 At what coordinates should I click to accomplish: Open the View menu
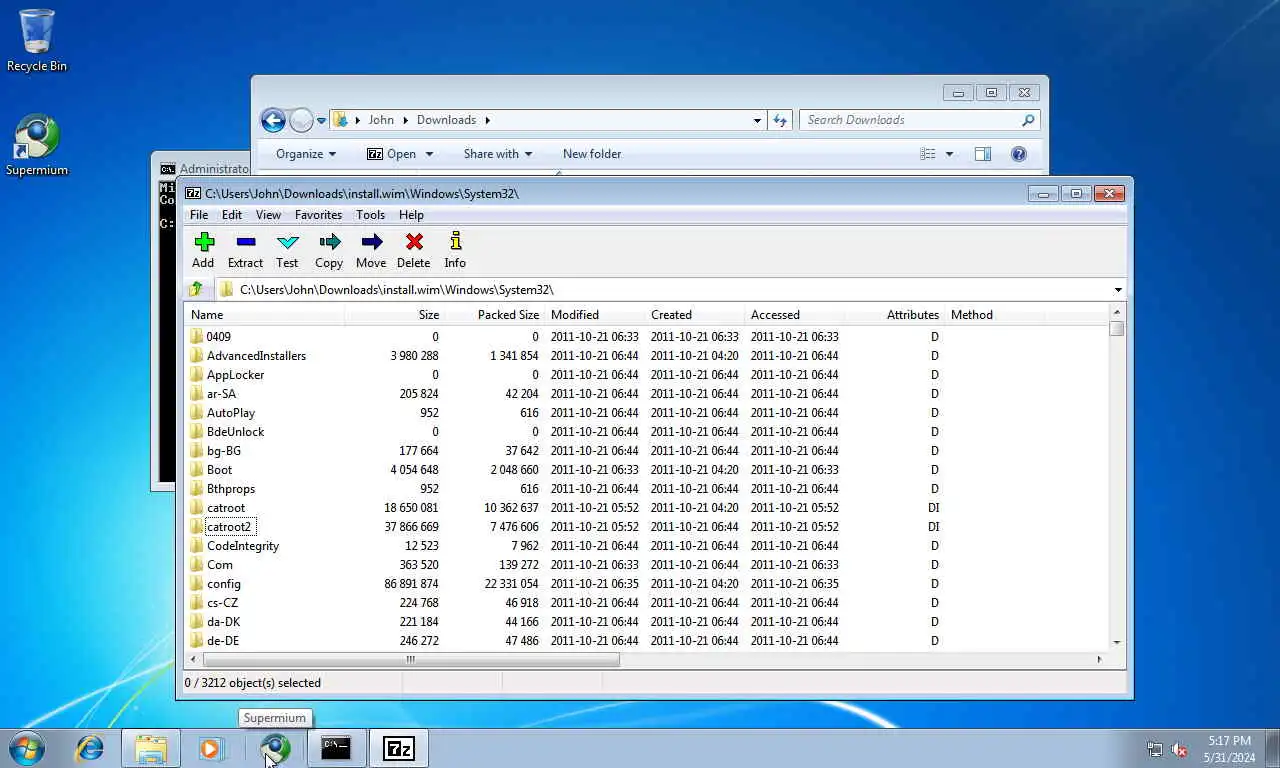[268, 215]
